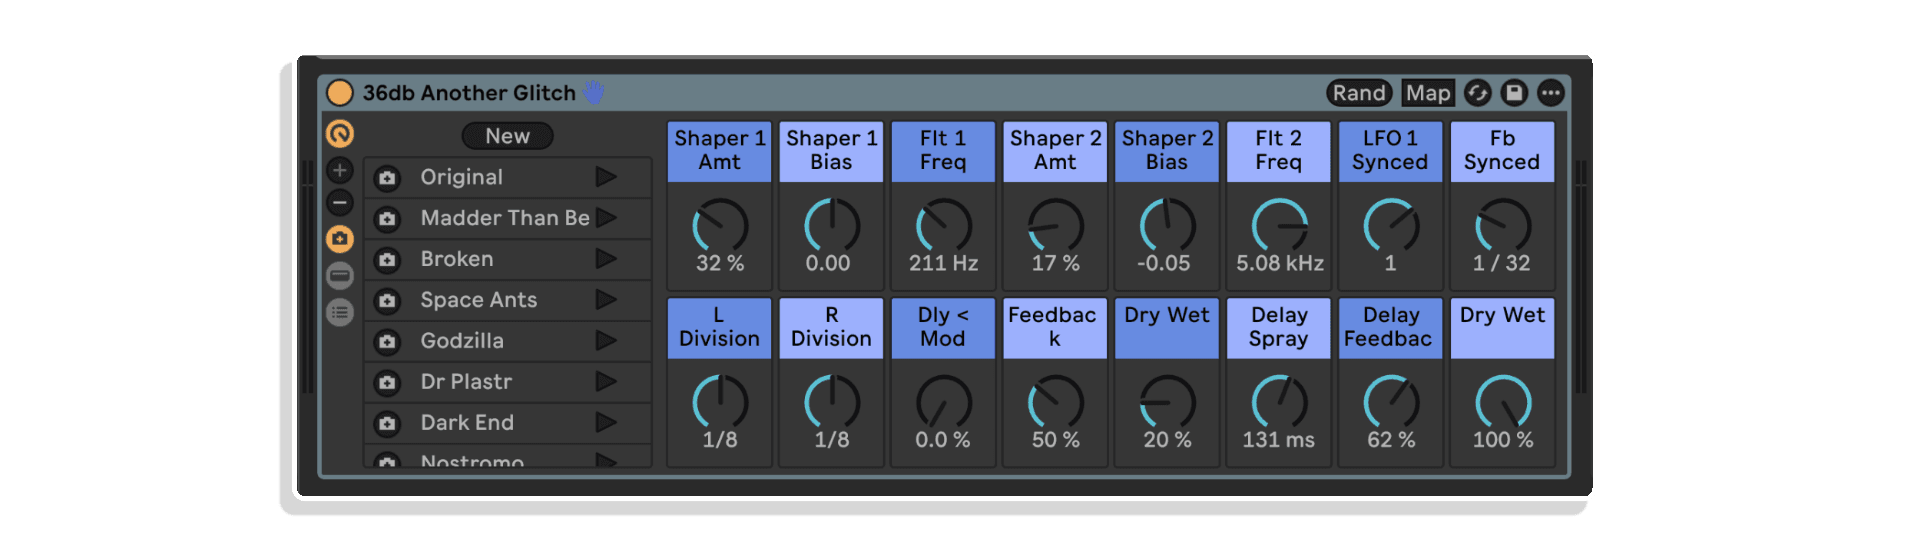Image resolution: width=1920 pixels, height=551 pixels.
Task: Click the save preset disk icon
Action: tap(1514, 93)
